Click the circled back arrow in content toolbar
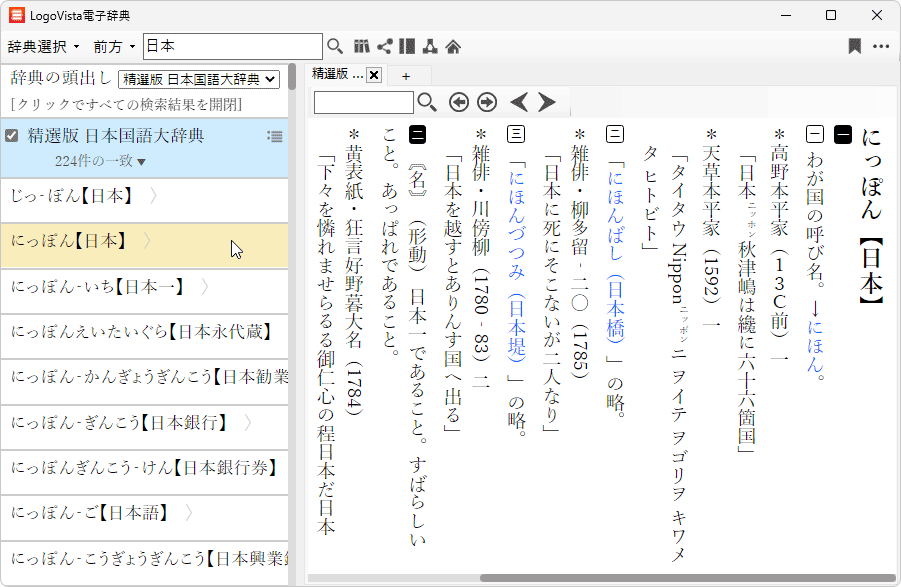Viewport: 901px width, 587px height. [x=459, y=102]
